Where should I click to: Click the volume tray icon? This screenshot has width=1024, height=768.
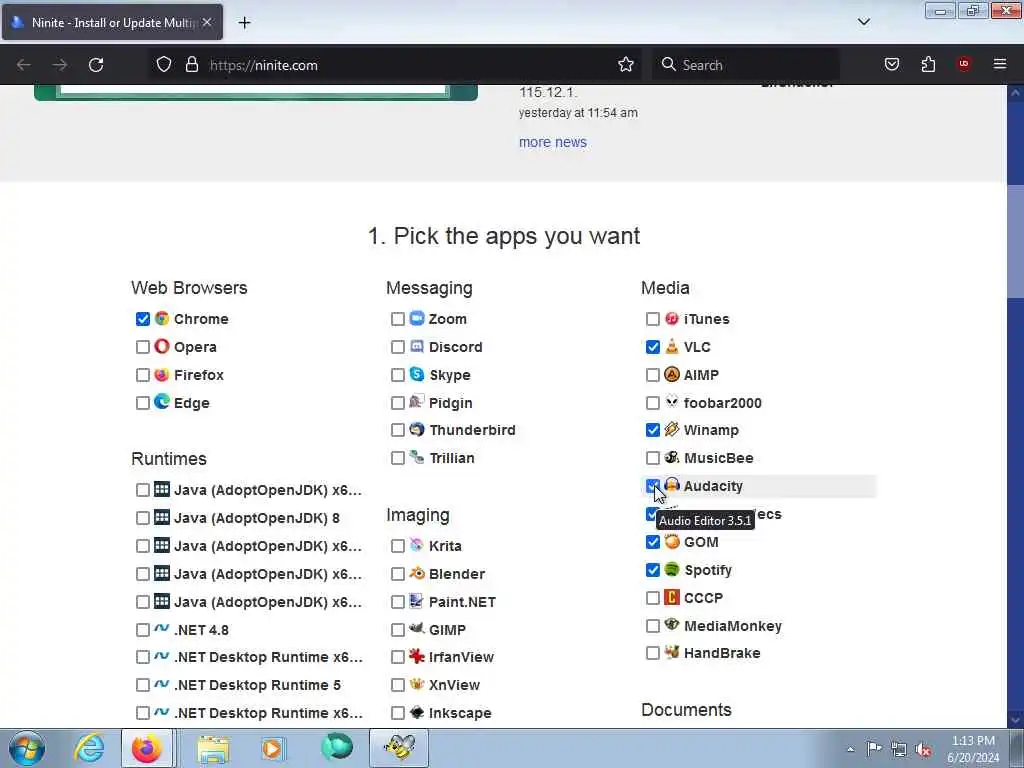923,750
